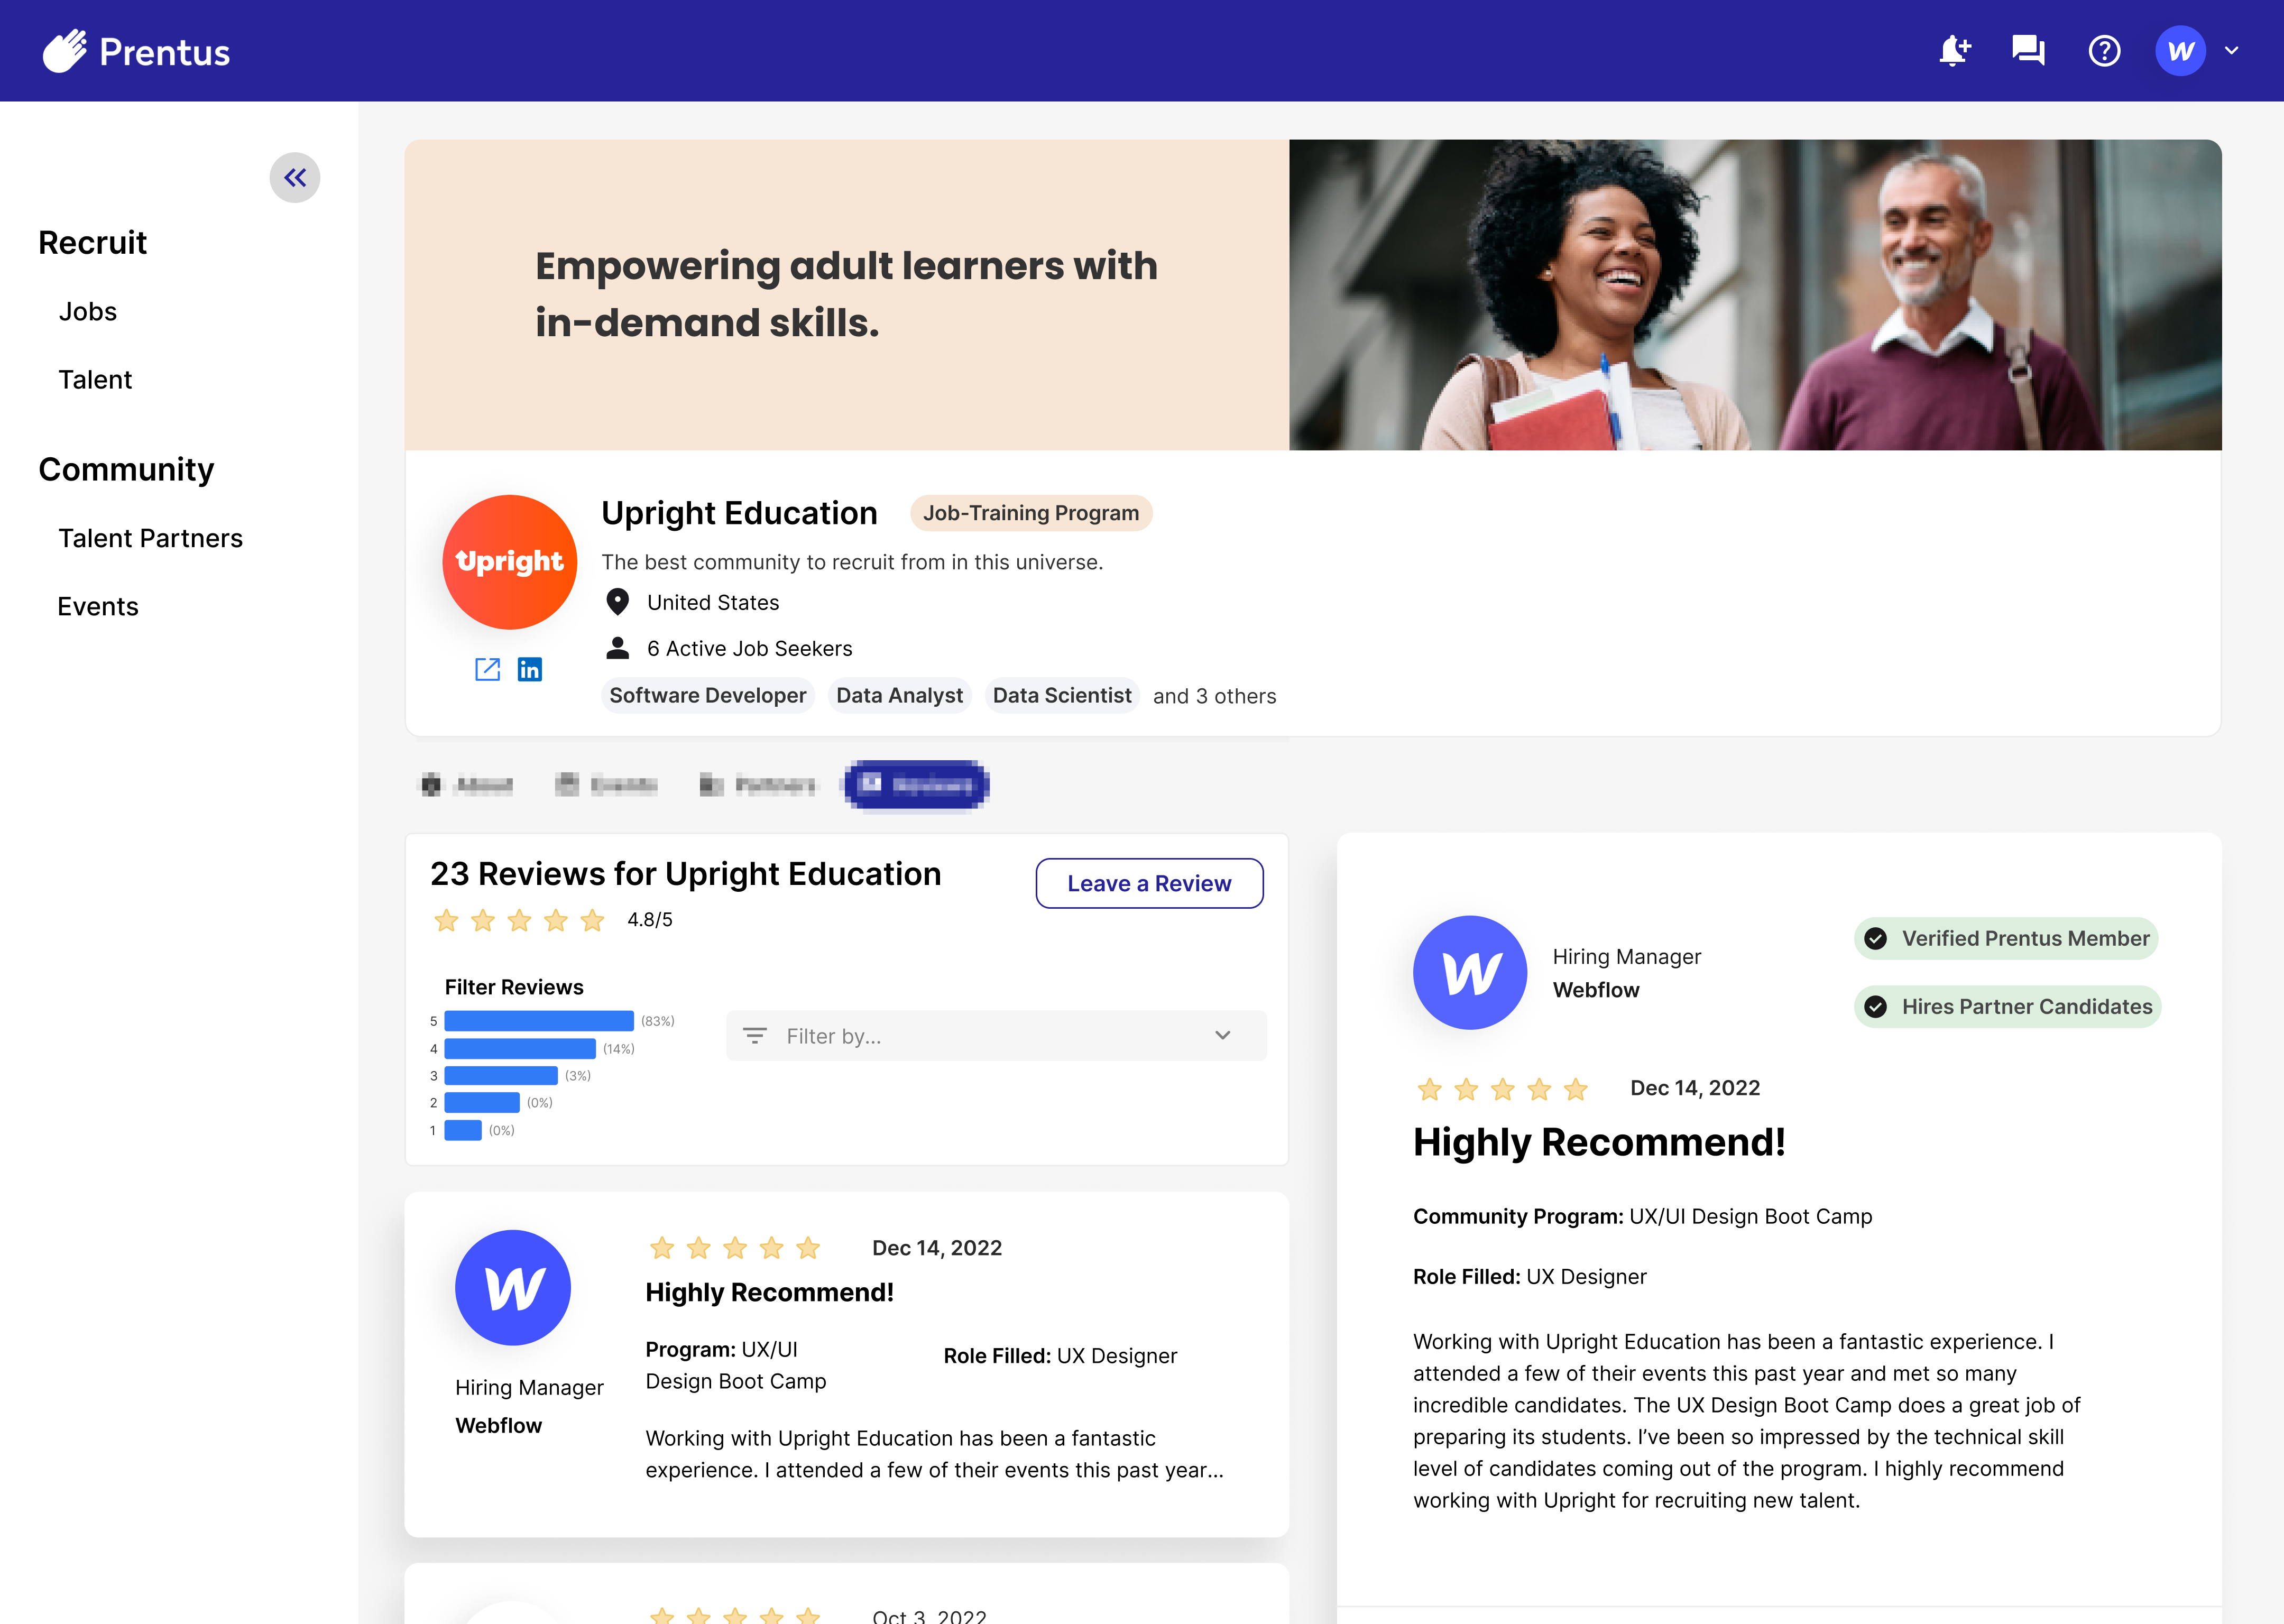This screenshot has width=2284, height=1624.
Task: Click the Leave a Review button
Action: (x=1149, y=884)
